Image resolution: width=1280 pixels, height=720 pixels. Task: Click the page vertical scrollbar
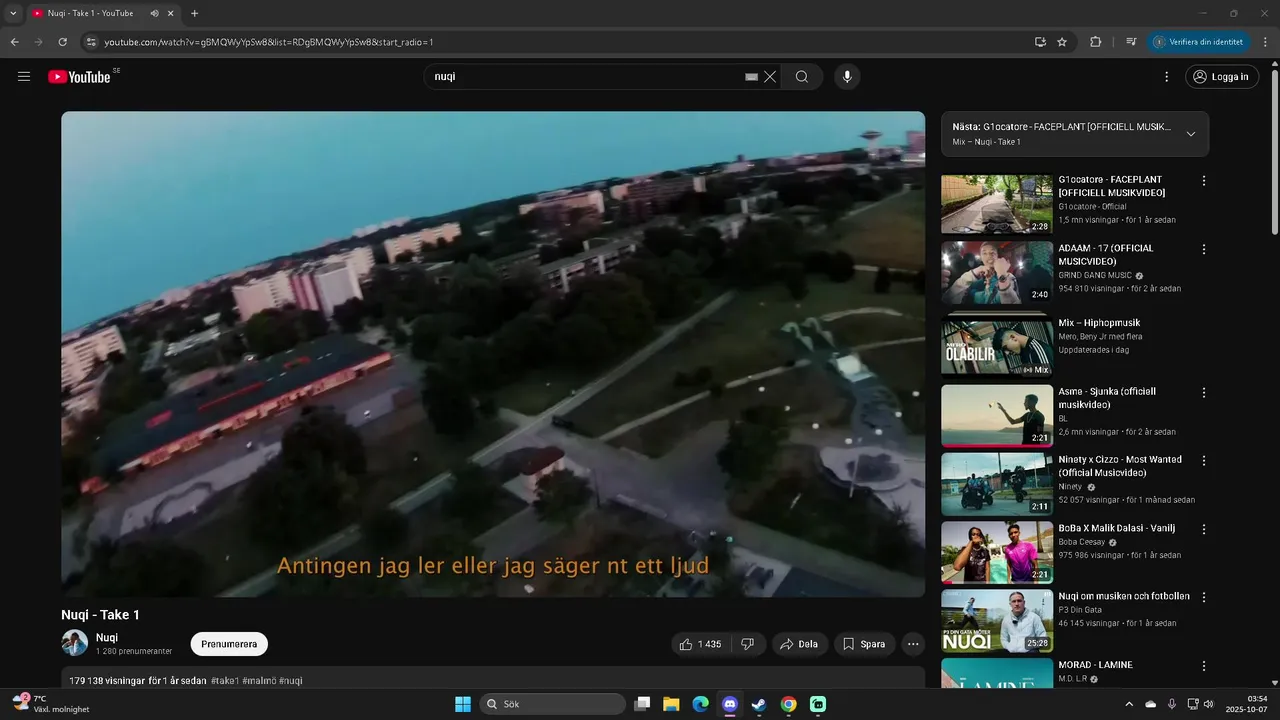(x=1274, y=150)
